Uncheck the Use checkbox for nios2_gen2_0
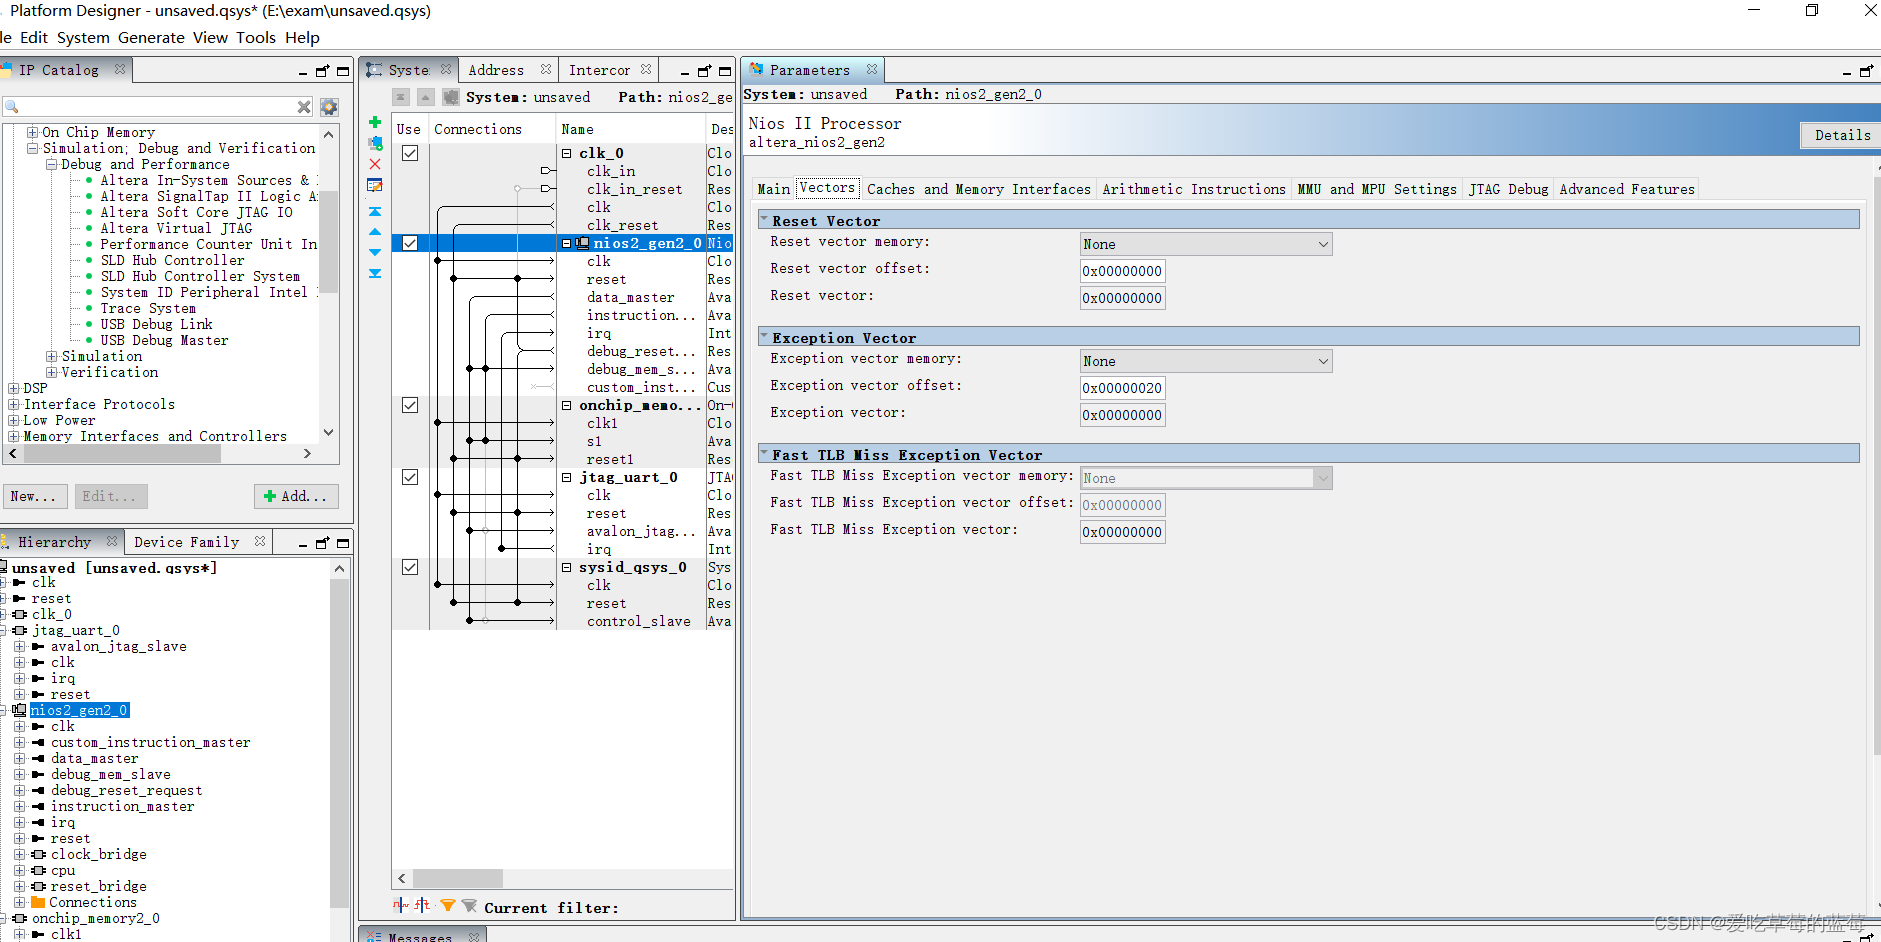 coord(410,243)
